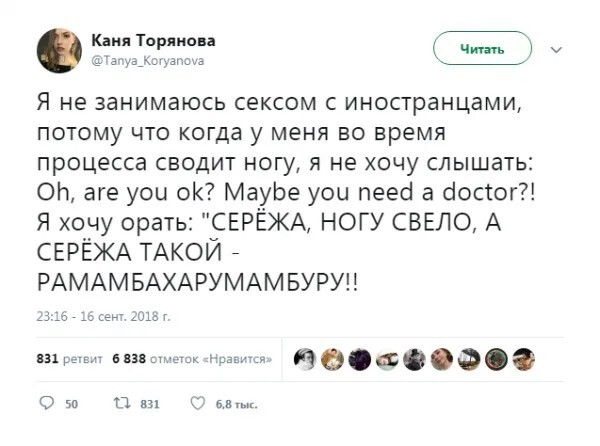Open the first liker avatar in row
The height and width of the screenshot is (446, 600).
(x=305, y=360)
